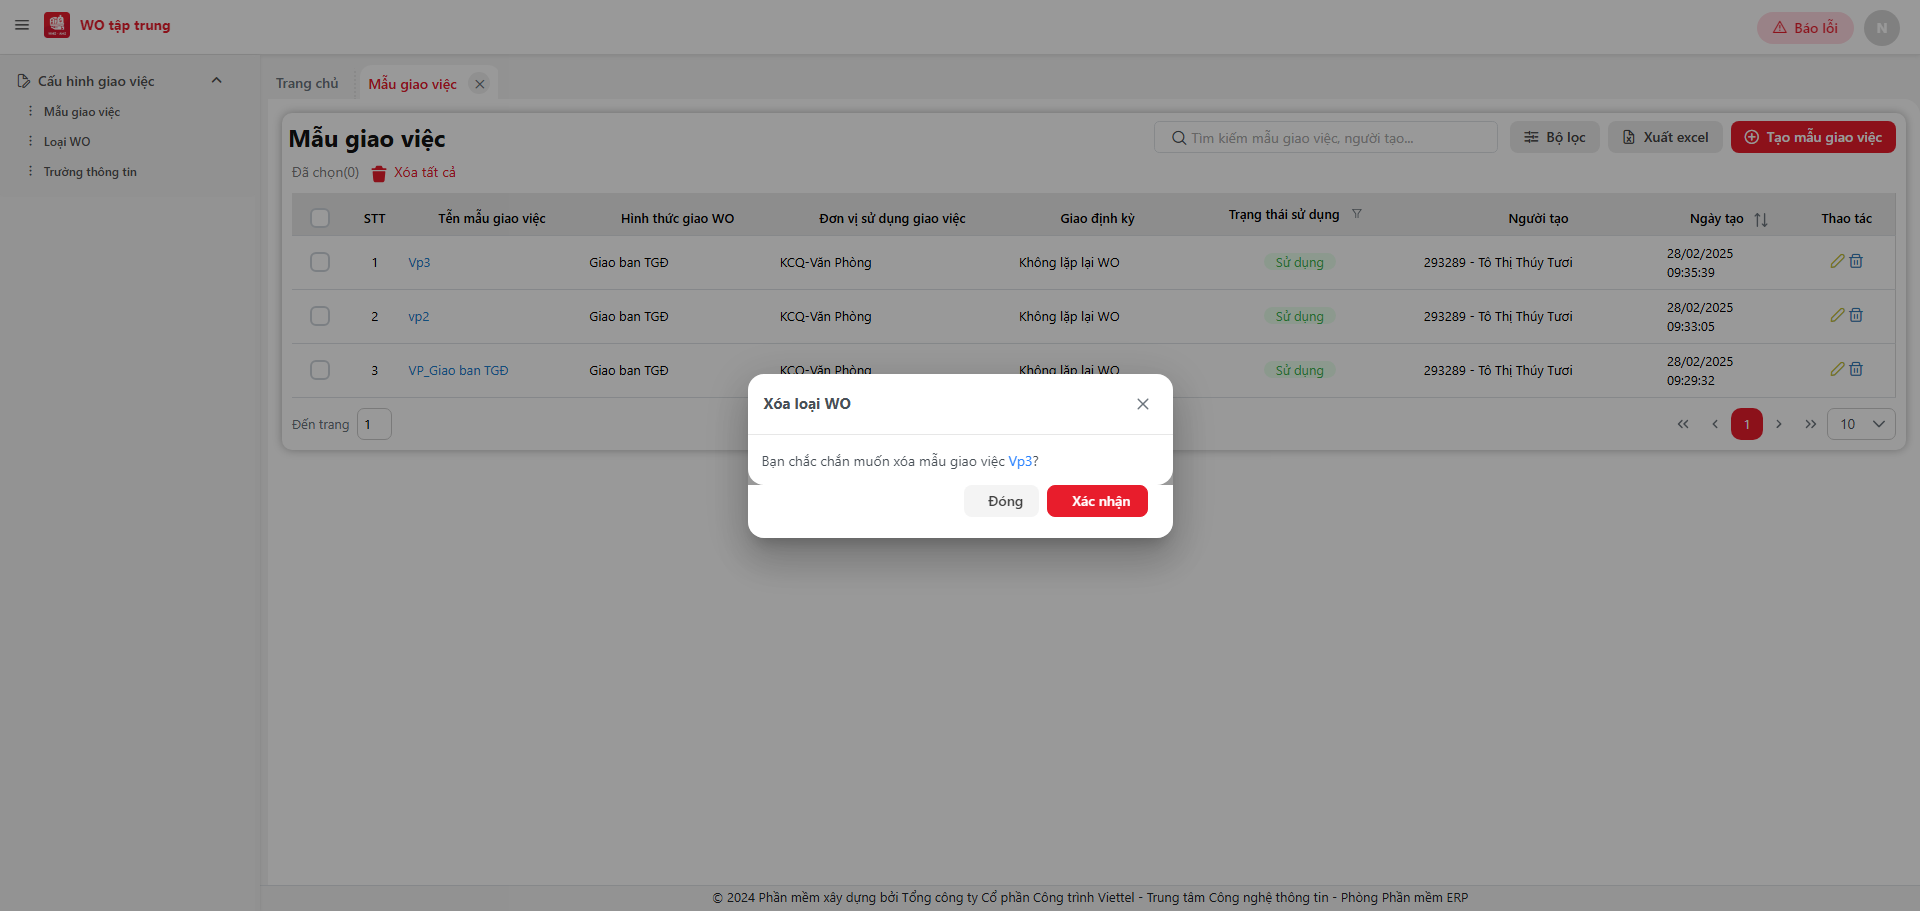Image resolution: width=1920 pixels, height=911 pixels.
Task: Click the Cấu hình giao việc sidebar icon
Action: (24, 81)
